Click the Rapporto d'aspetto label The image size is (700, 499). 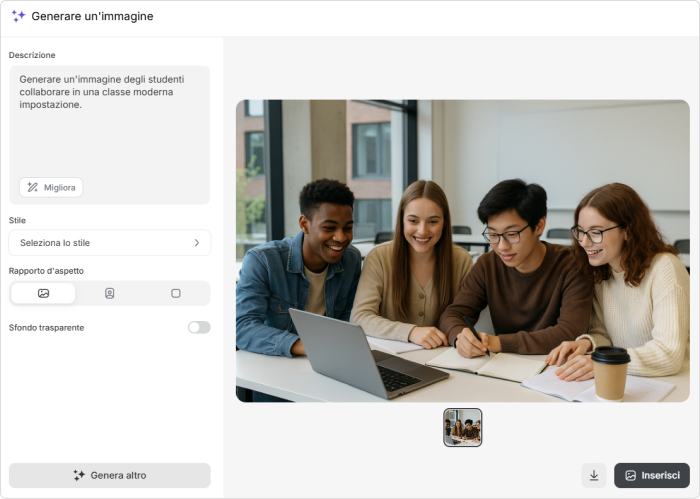(46, 271)
